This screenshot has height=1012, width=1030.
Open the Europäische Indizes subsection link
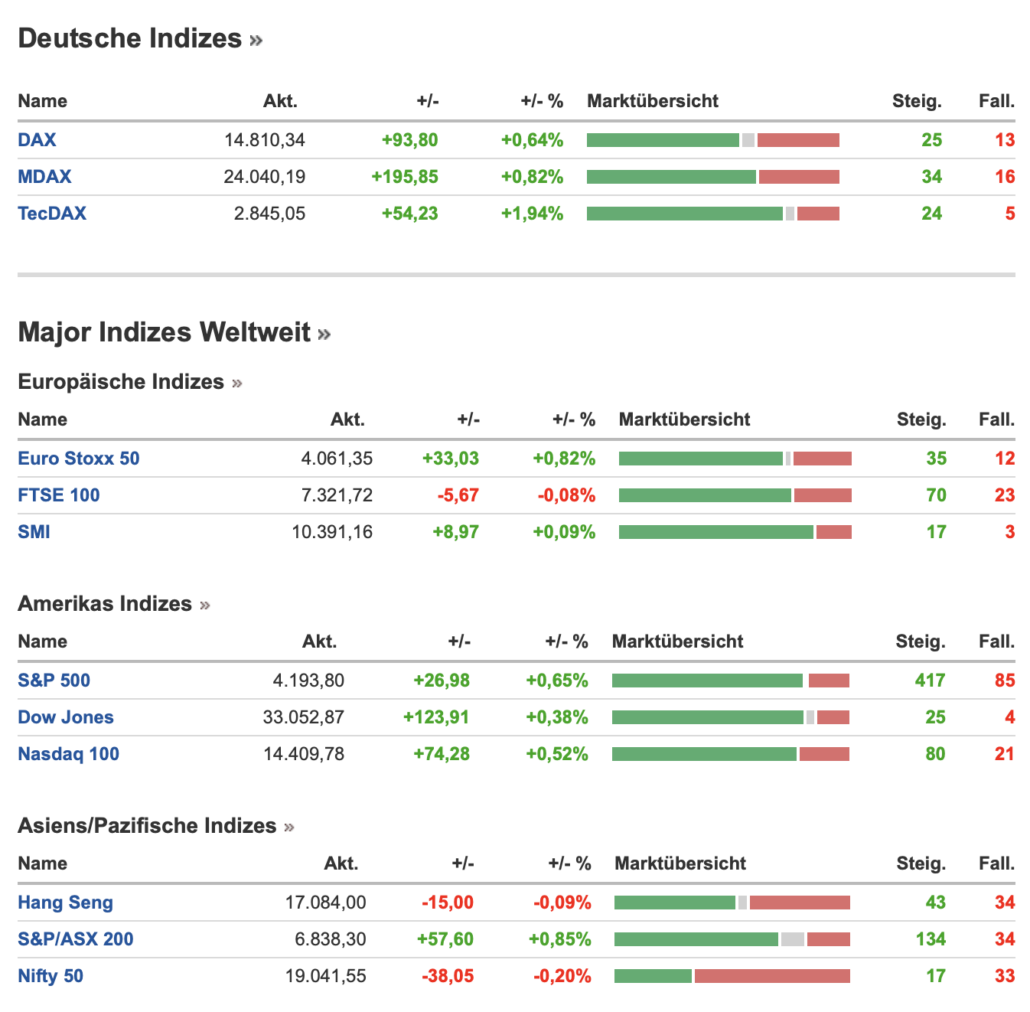[130, 382]
